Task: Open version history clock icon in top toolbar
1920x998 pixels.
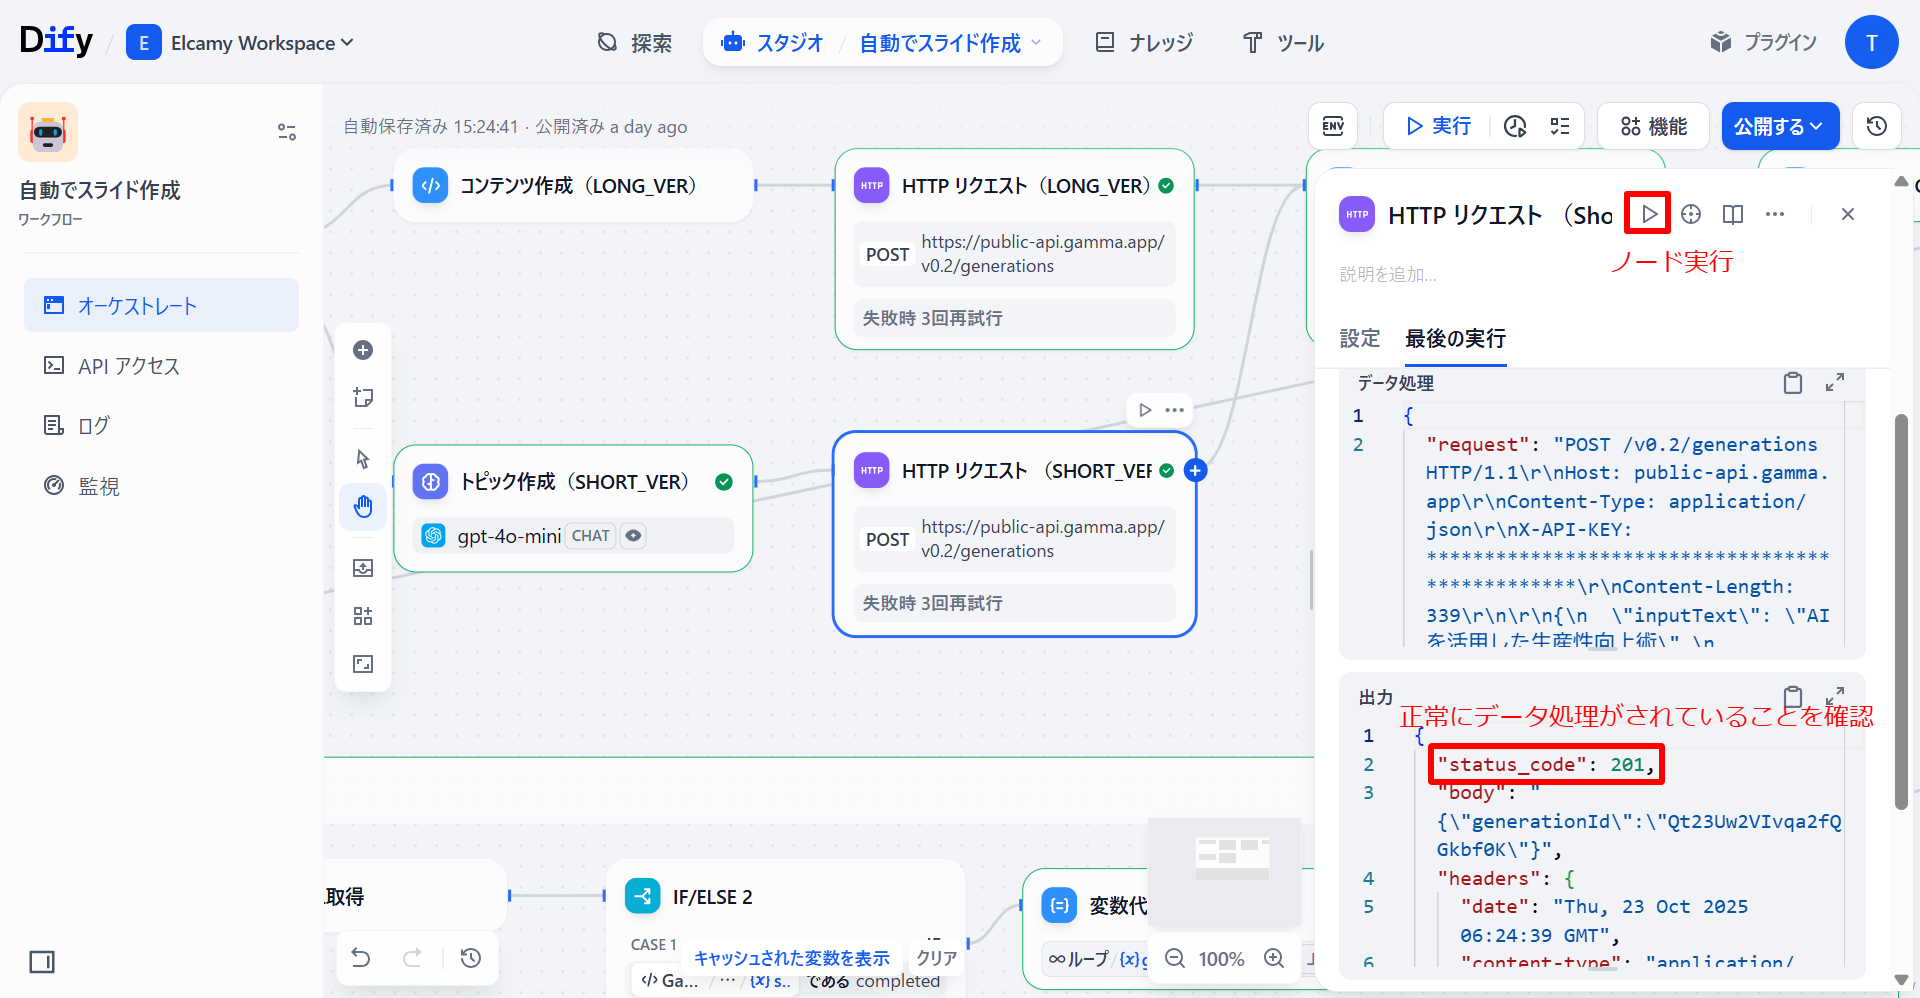Action: click(x=1876, y=126)
